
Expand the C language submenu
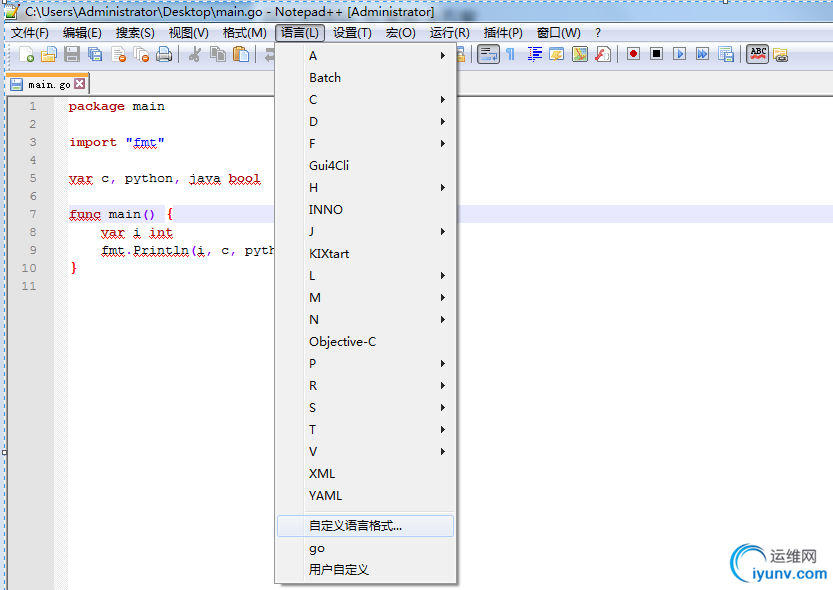[x=366, y=100]
